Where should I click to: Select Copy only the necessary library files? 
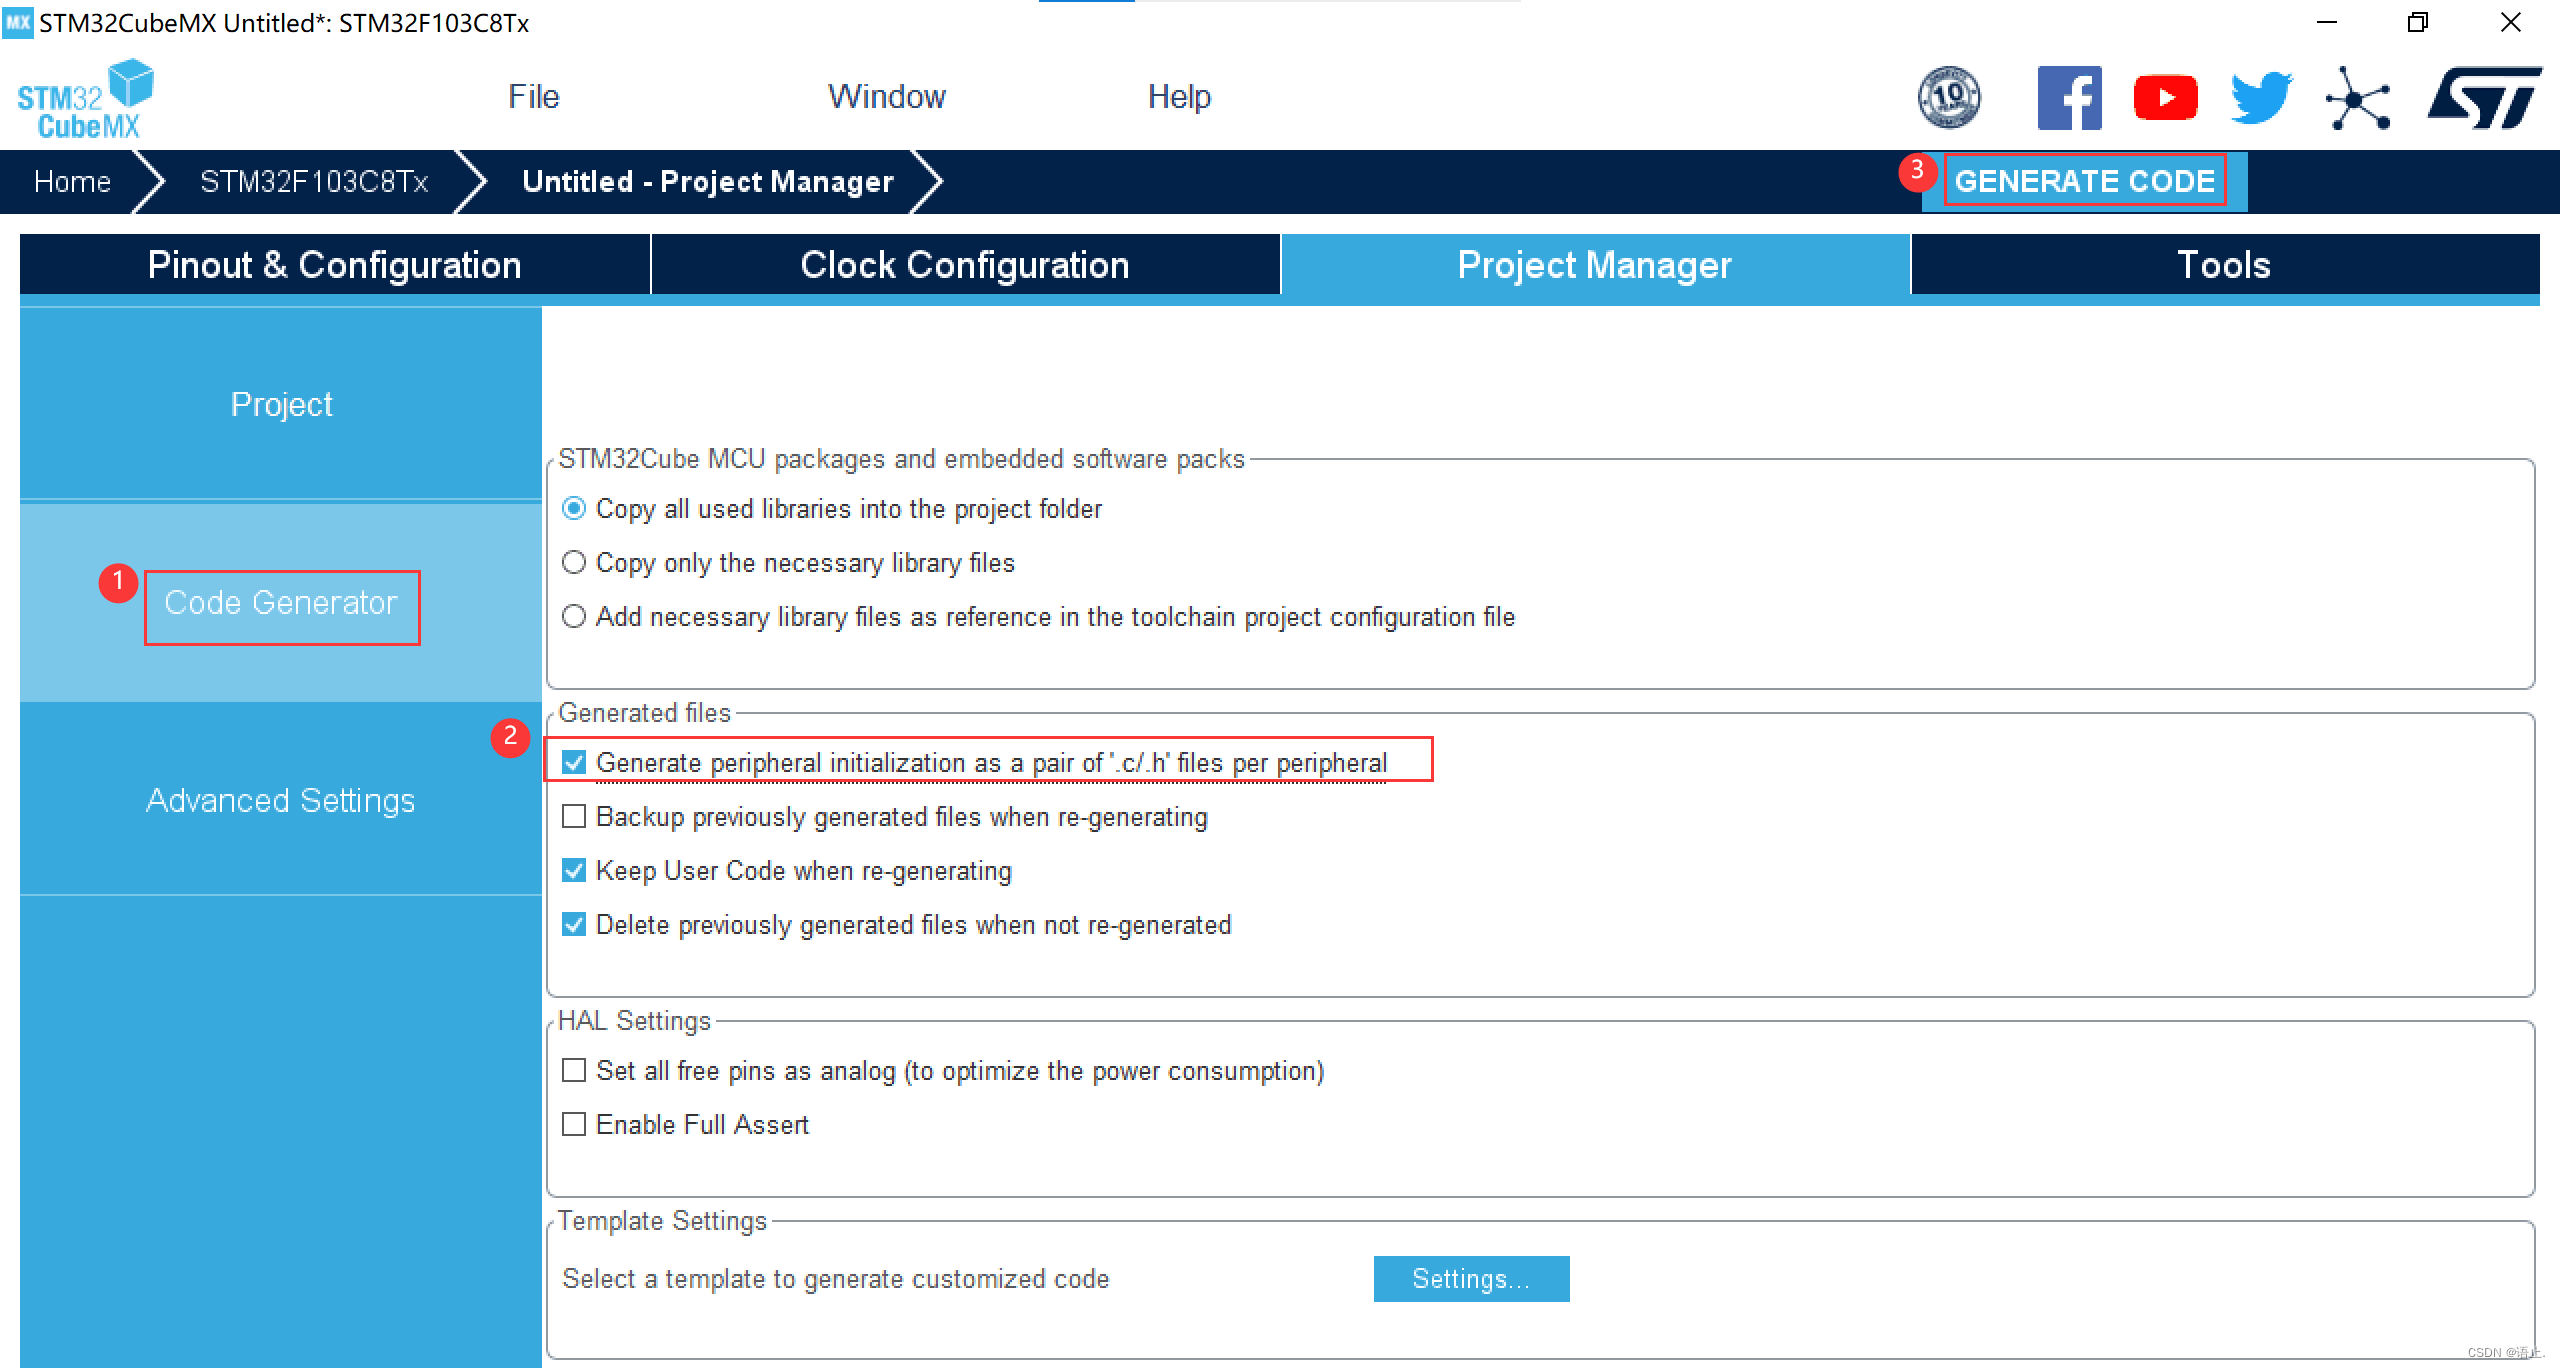coord(574,563)
